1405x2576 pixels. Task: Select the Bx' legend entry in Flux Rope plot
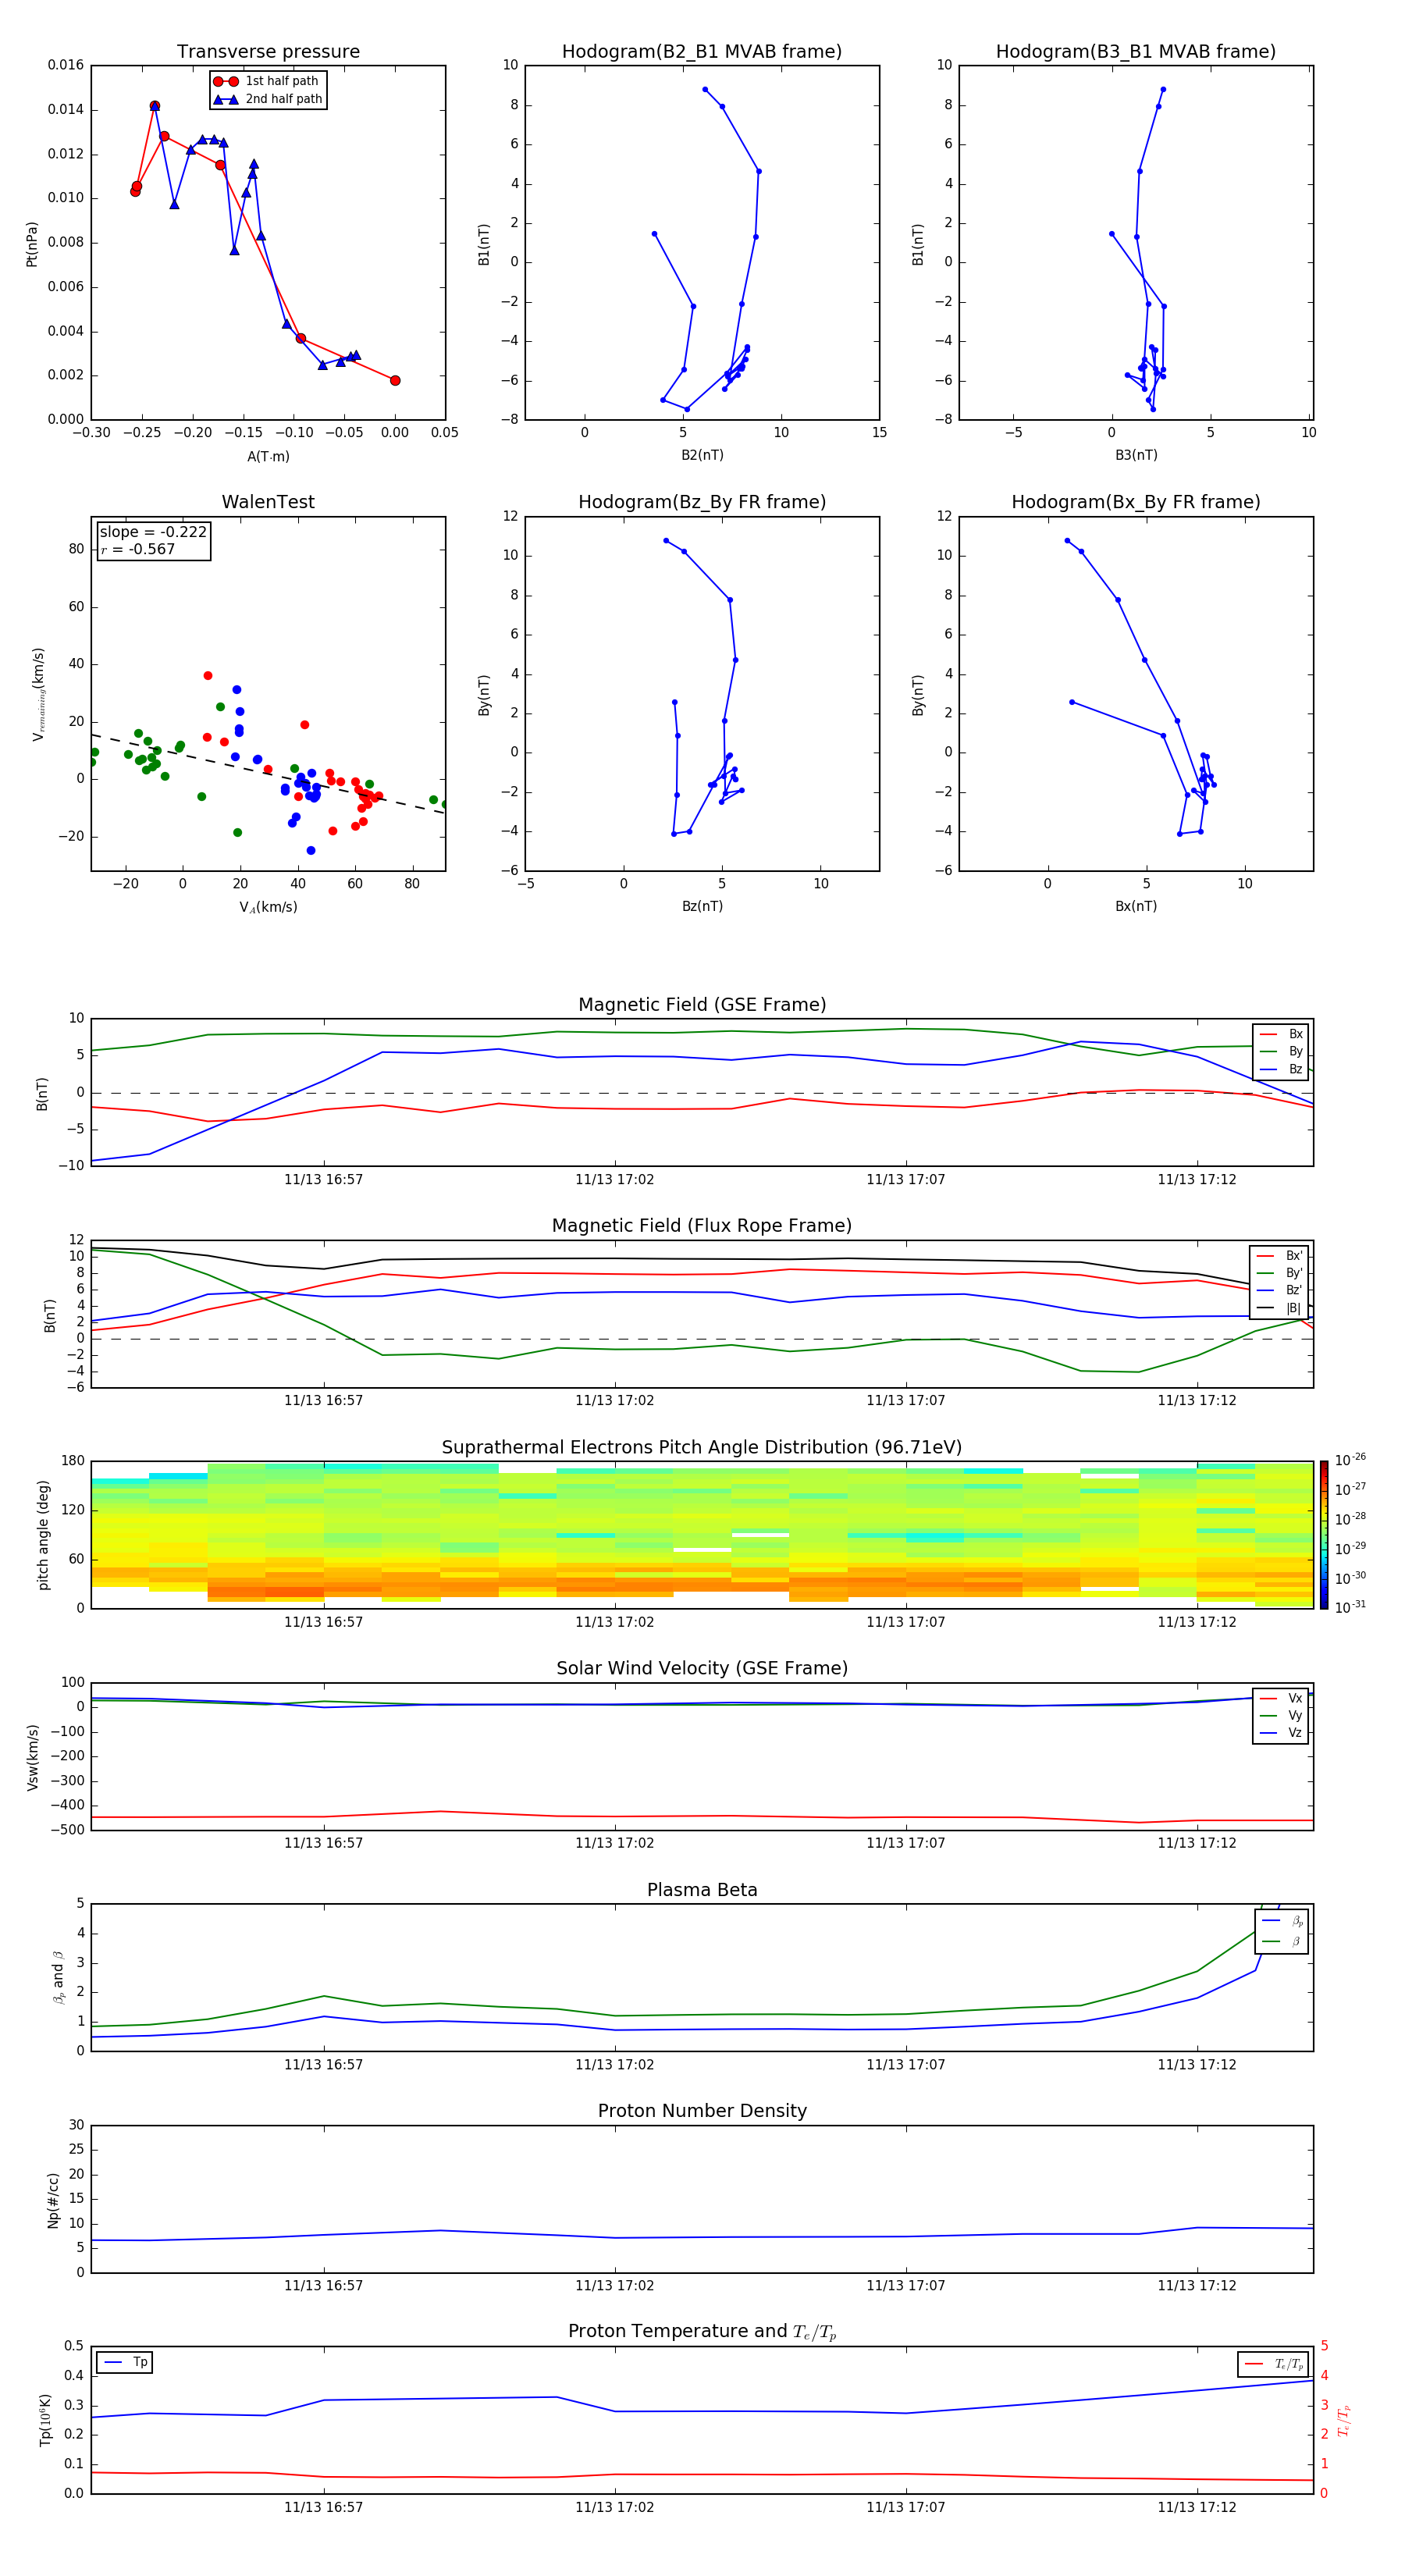click(1280, 1256)
